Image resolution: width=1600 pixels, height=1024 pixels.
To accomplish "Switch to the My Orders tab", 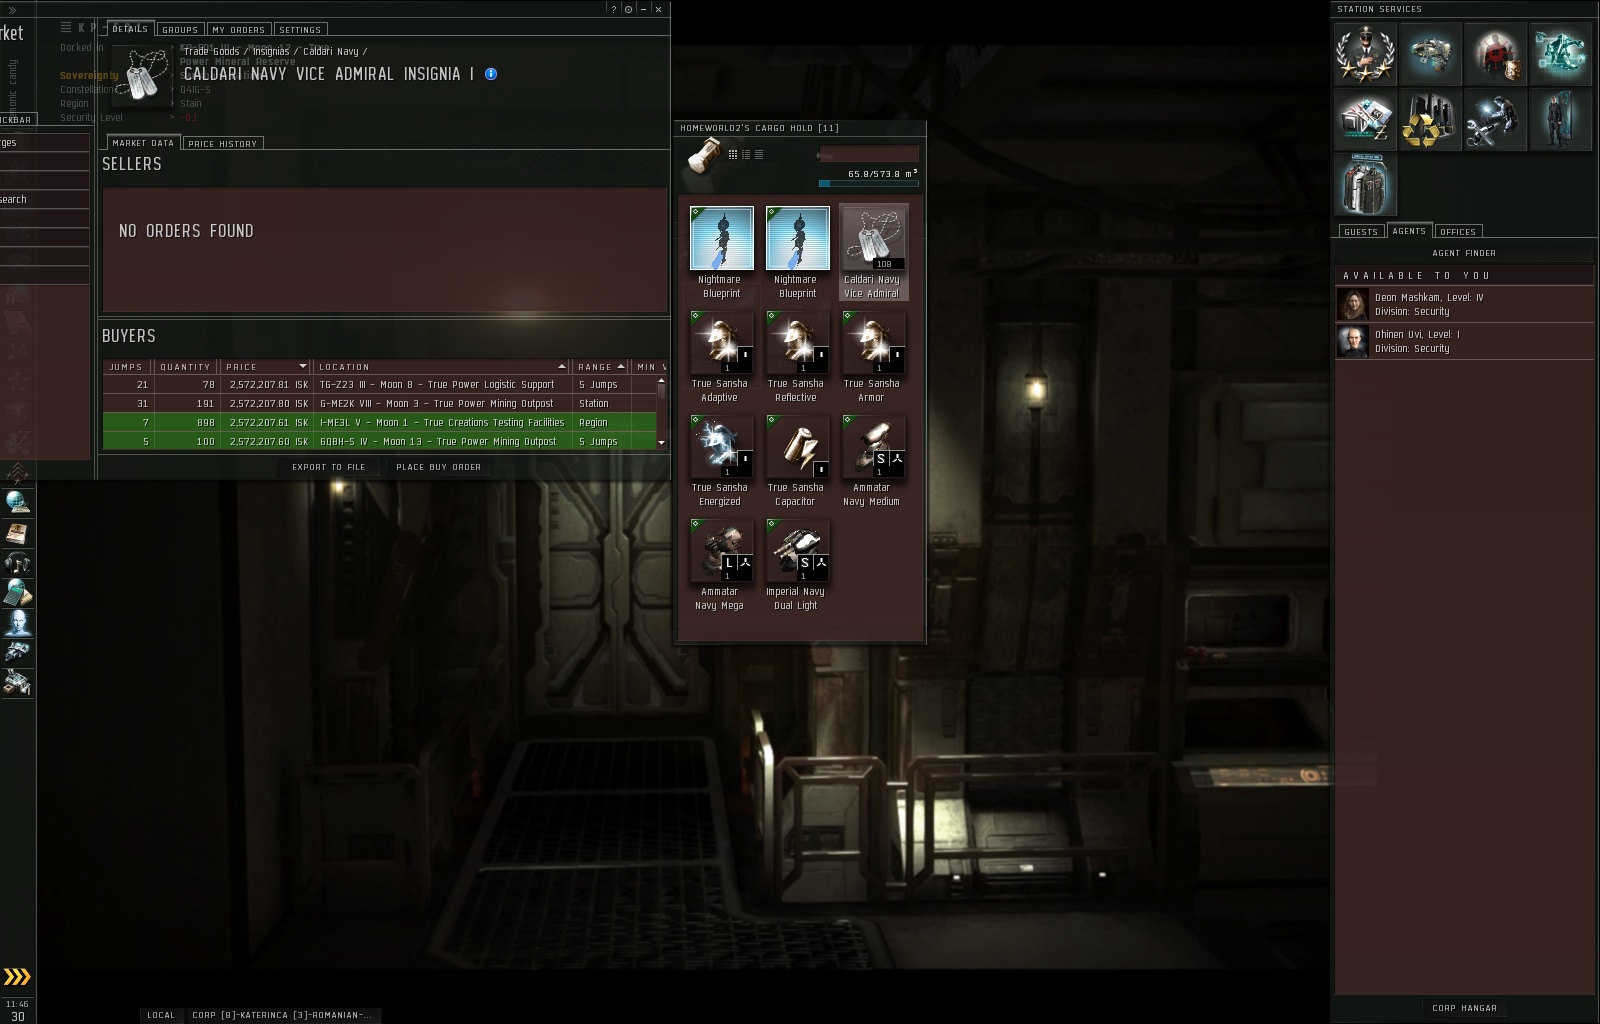I will point(239,30).
